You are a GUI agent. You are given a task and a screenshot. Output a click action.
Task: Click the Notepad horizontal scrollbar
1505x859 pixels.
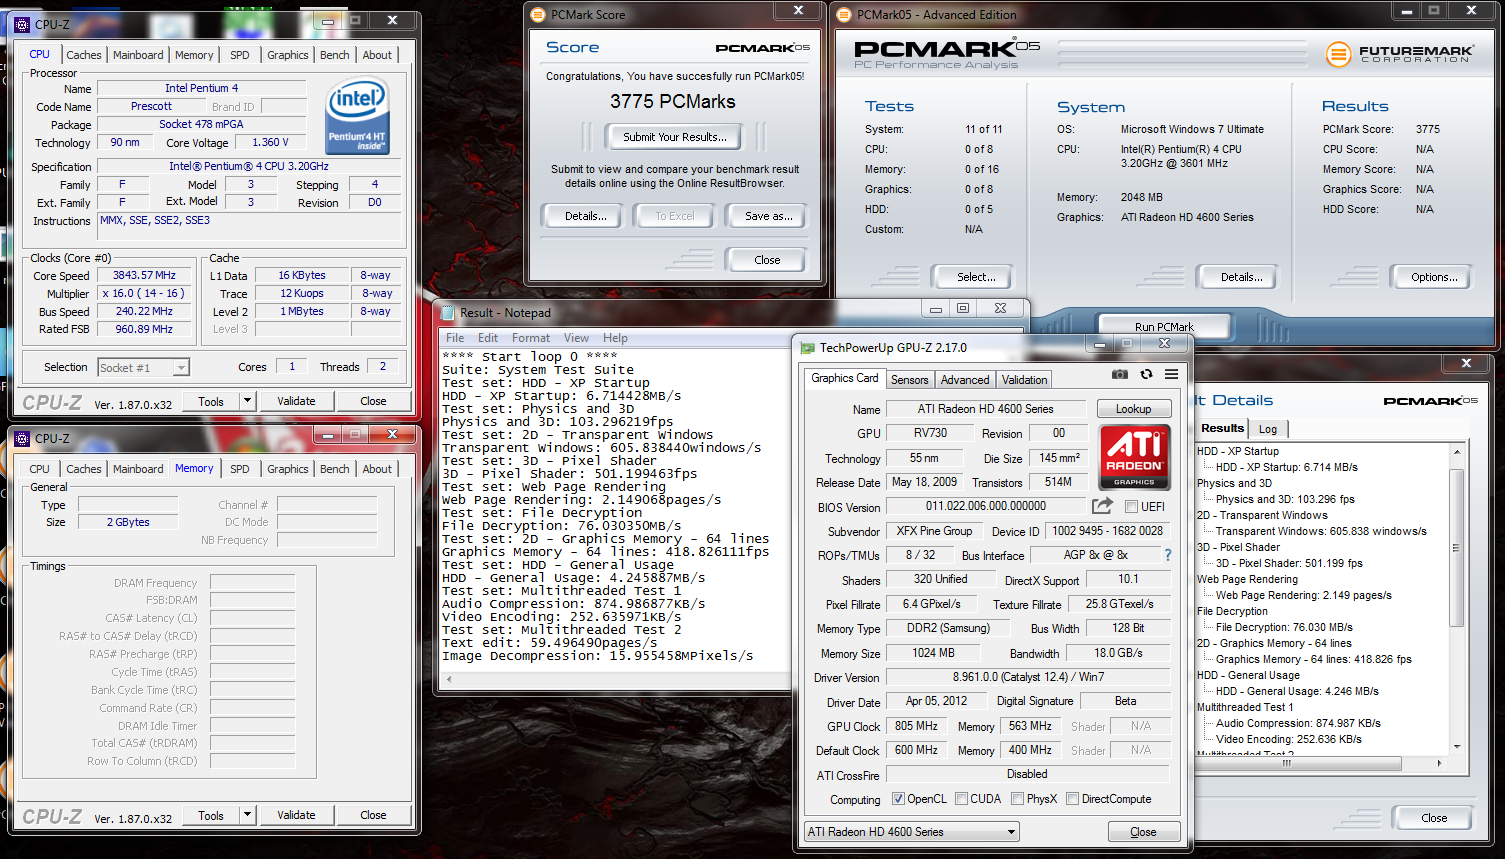pyautogui.click(x=616, y=679)
